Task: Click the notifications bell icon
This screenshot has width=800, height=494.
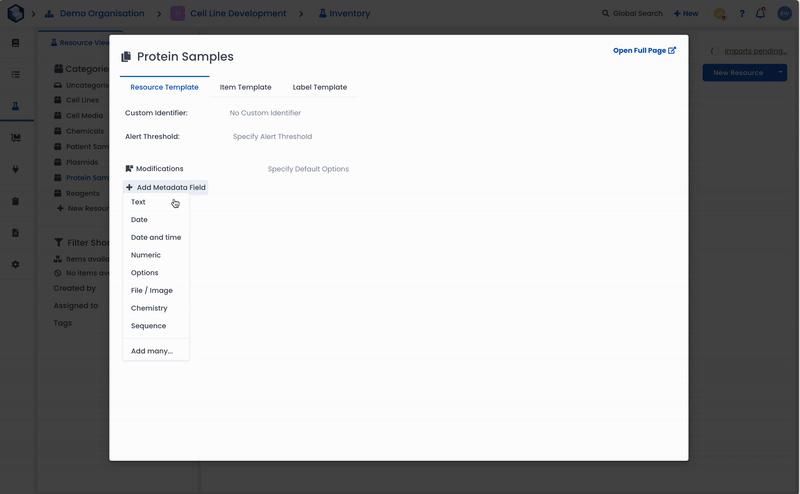Action: pos(760,14)
